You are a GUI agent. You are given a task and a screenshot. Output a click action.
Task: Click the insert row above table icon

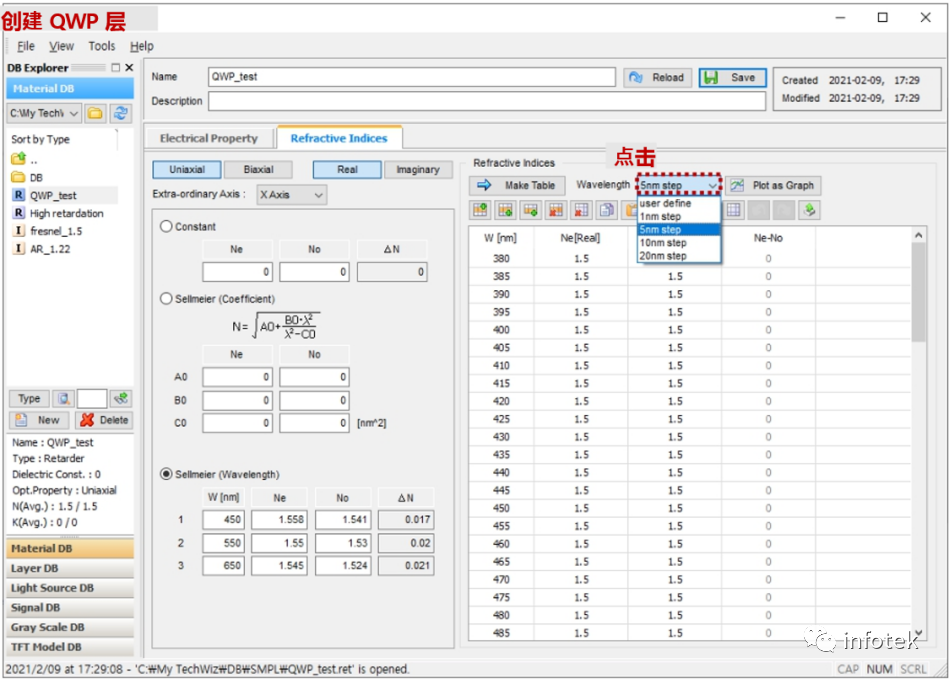481,210
